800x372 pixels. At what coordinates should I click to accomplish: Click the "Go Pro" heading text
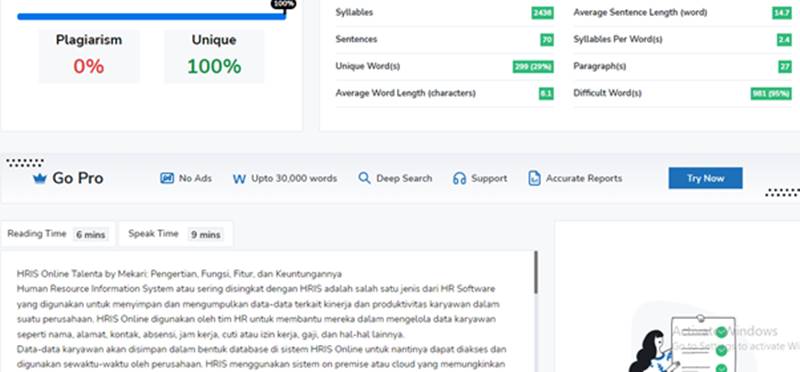[x=78, y=178]
